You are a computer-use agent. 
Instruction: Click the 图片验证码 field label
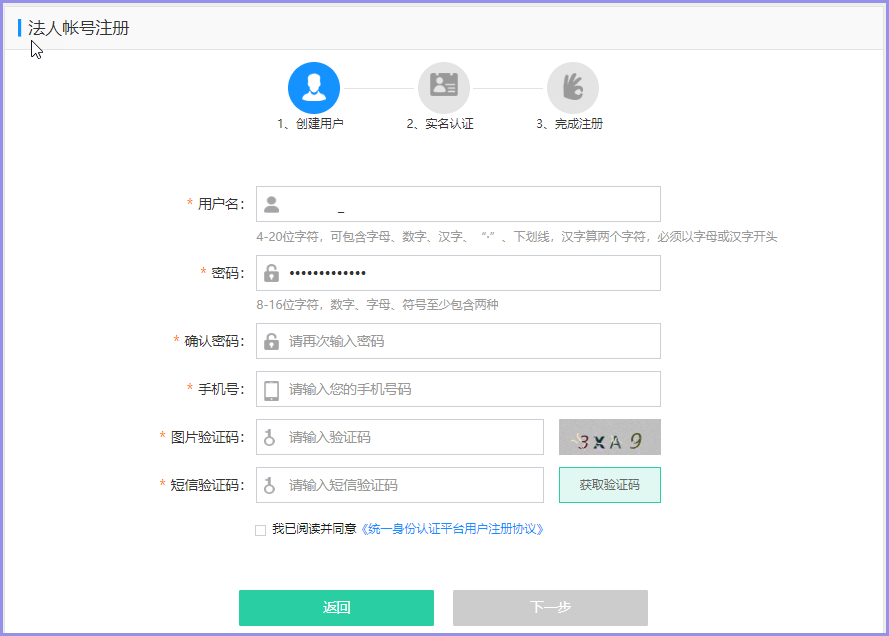[208, 437]
